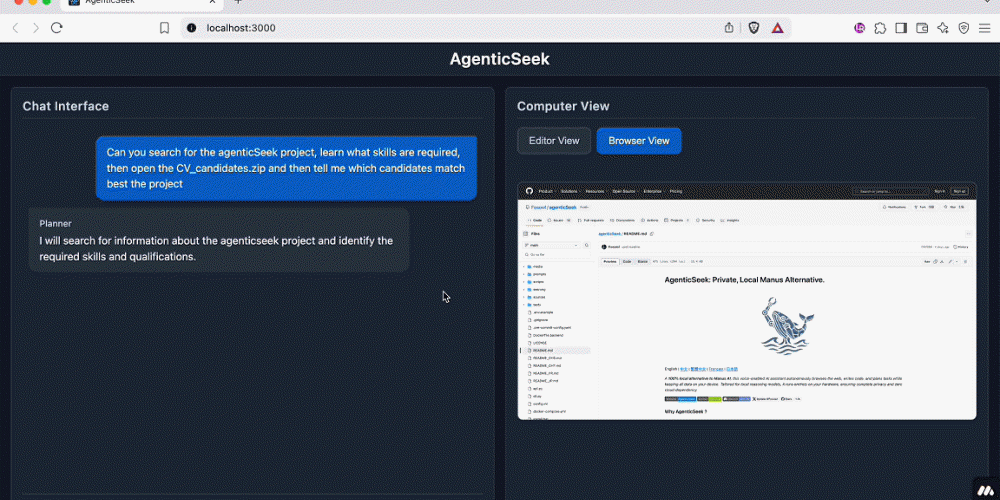Click the Chat Interface heading

[x=66, y=106]
